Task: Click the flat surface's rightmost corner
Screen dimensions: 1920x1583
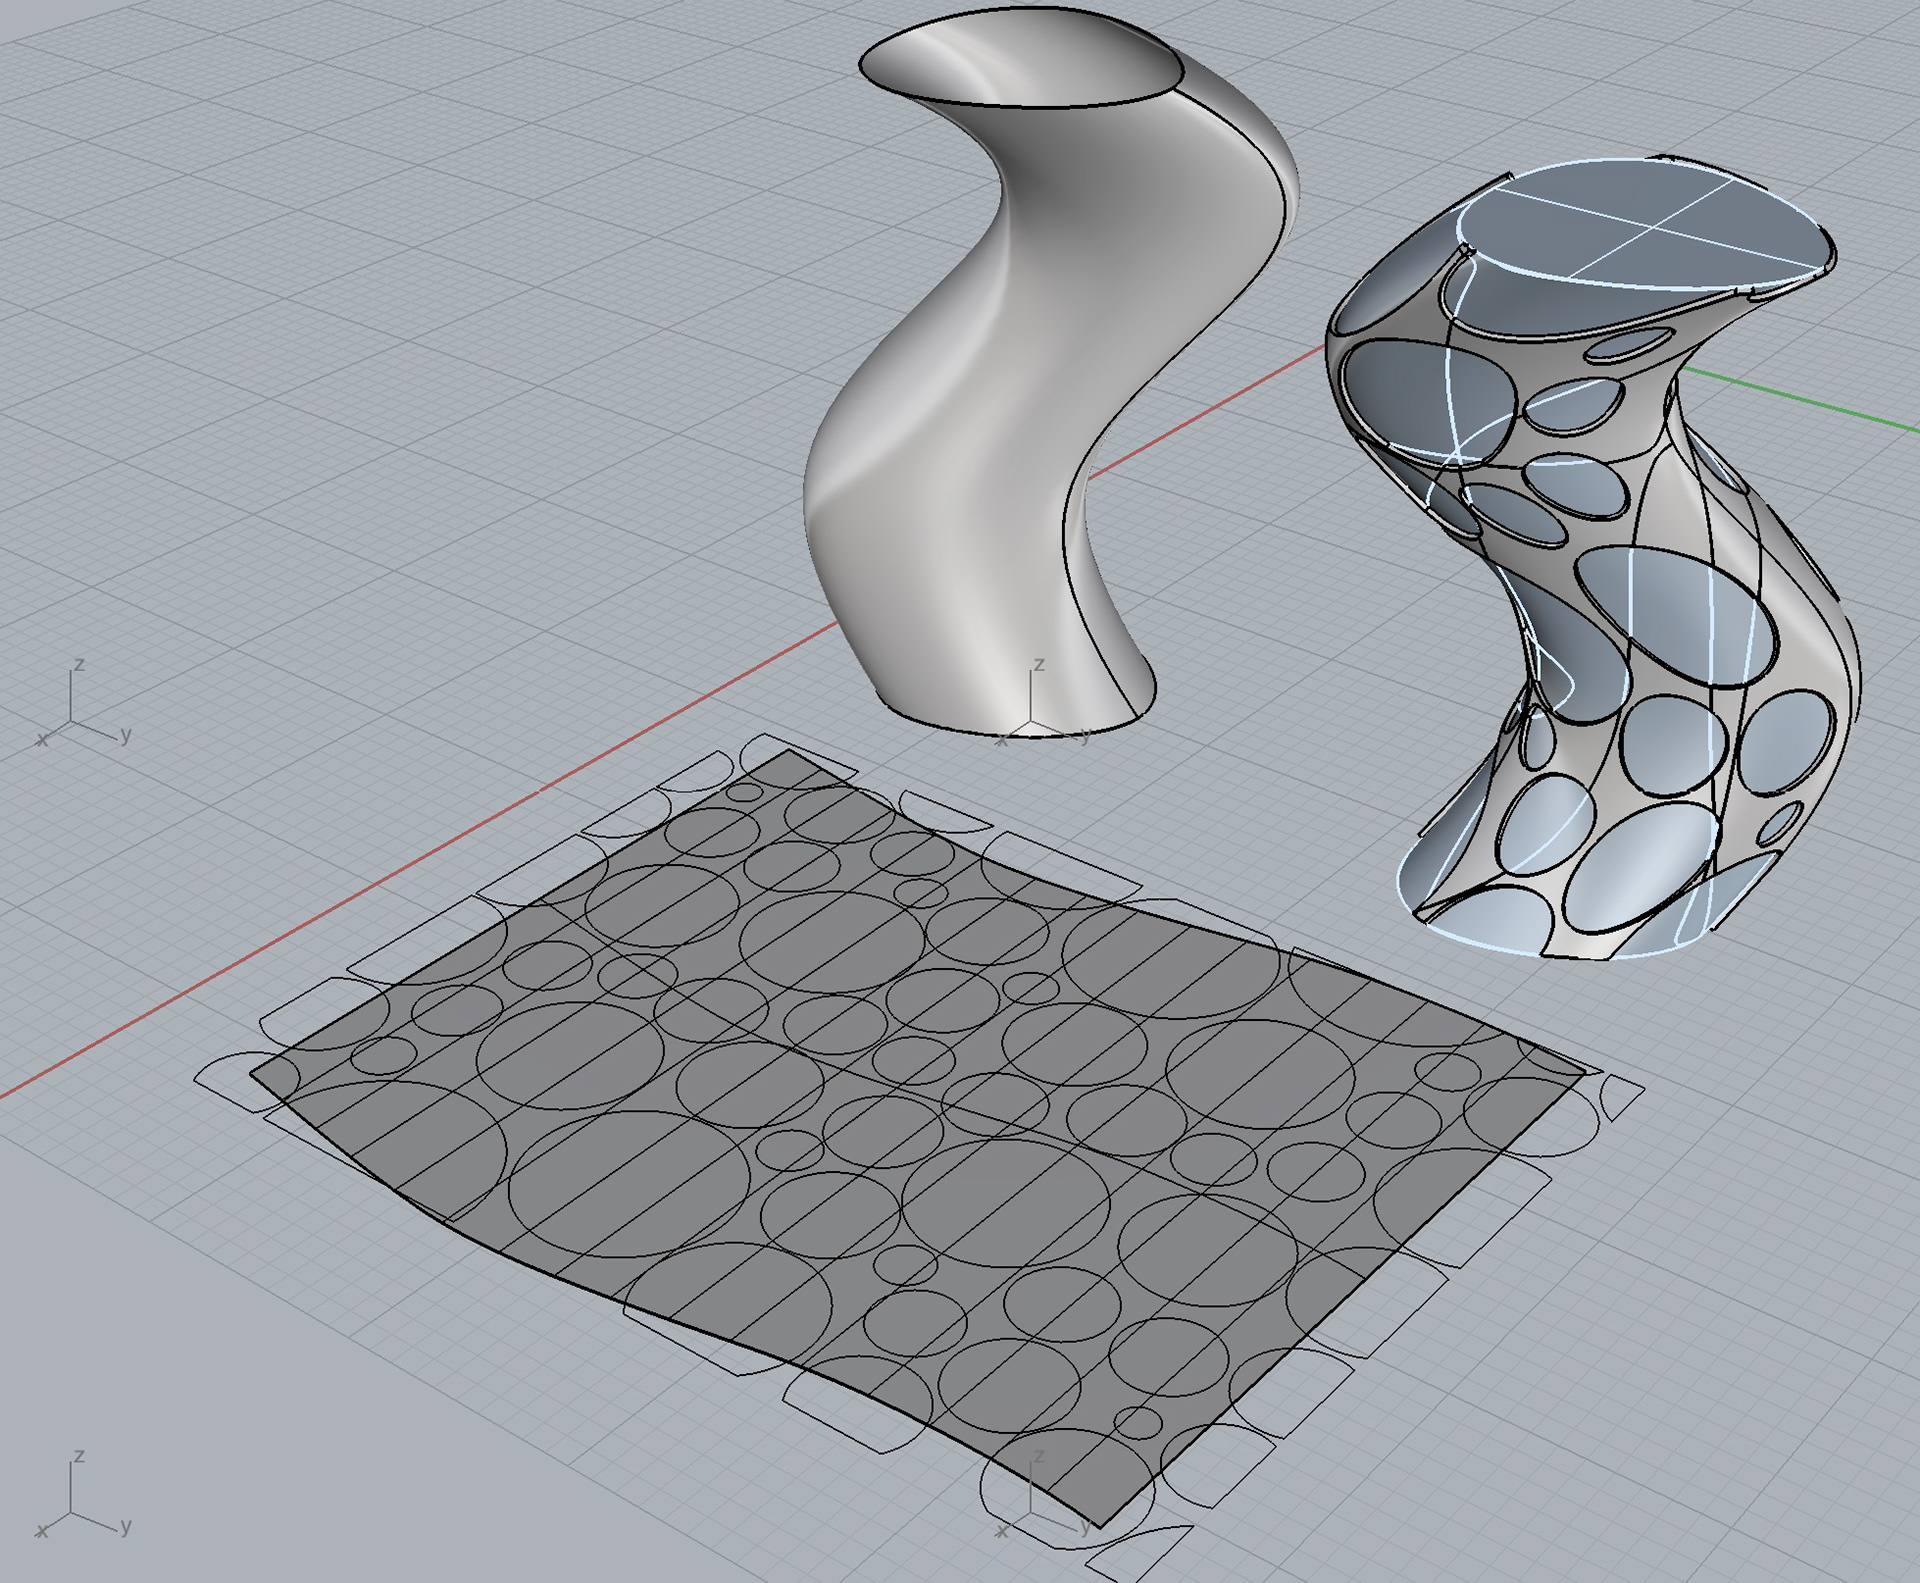Action: point(1585,1072)
